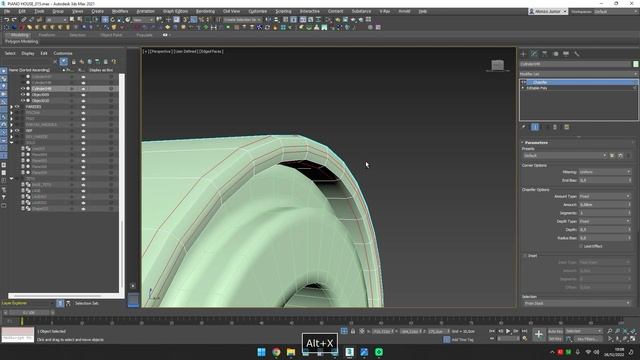Activate the Select and Link tool
The image size is (640, 360).
[24, 20]
